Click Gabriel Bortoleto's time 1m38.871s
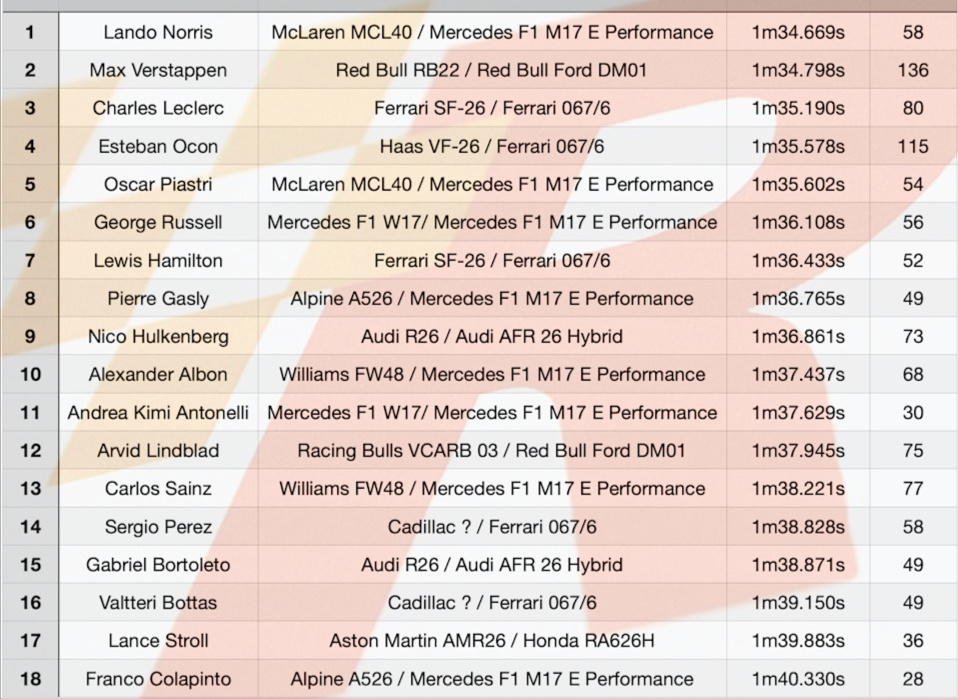 798,564
